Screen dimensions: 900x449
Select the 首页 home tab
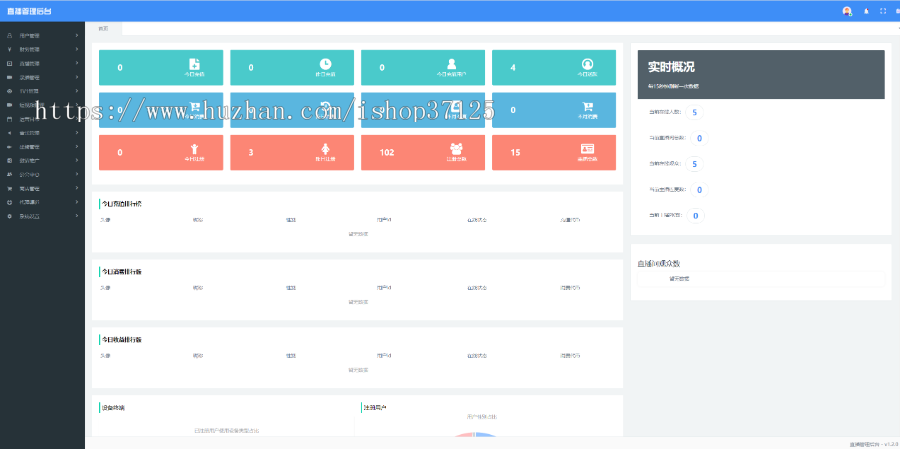point(103,29)
